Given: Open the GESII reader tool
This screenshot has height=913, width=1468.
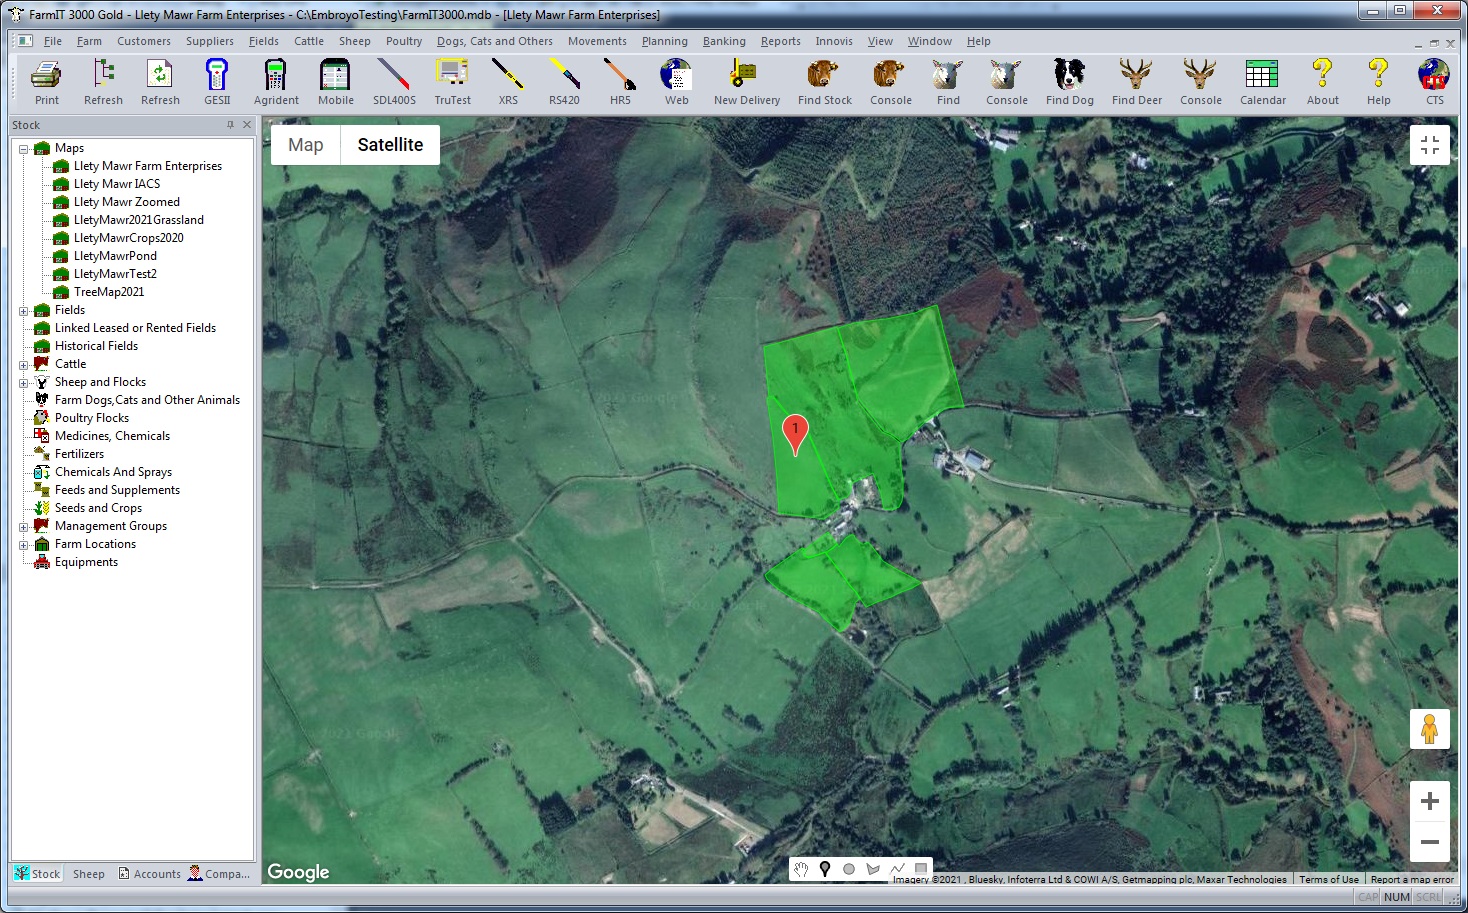Looking at the screenshot, I should (x=217, y=81).
